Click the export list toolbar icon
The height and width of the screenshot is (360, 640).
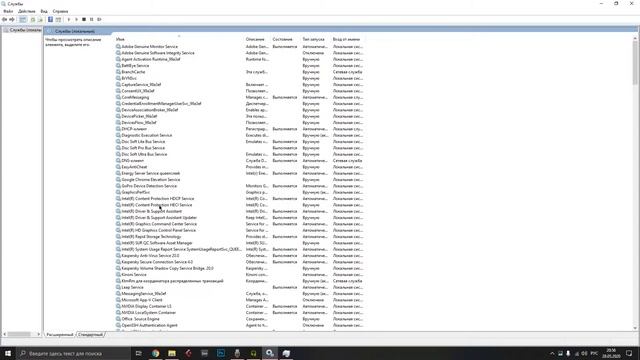pos(40,20)
